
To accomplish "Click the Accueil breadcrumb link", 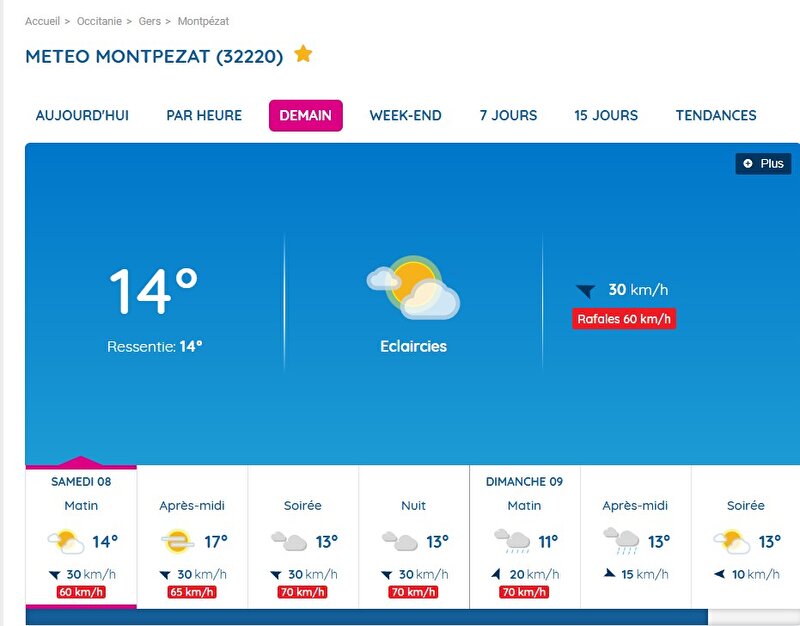I will pyautogui.click(x=42, y=21).
